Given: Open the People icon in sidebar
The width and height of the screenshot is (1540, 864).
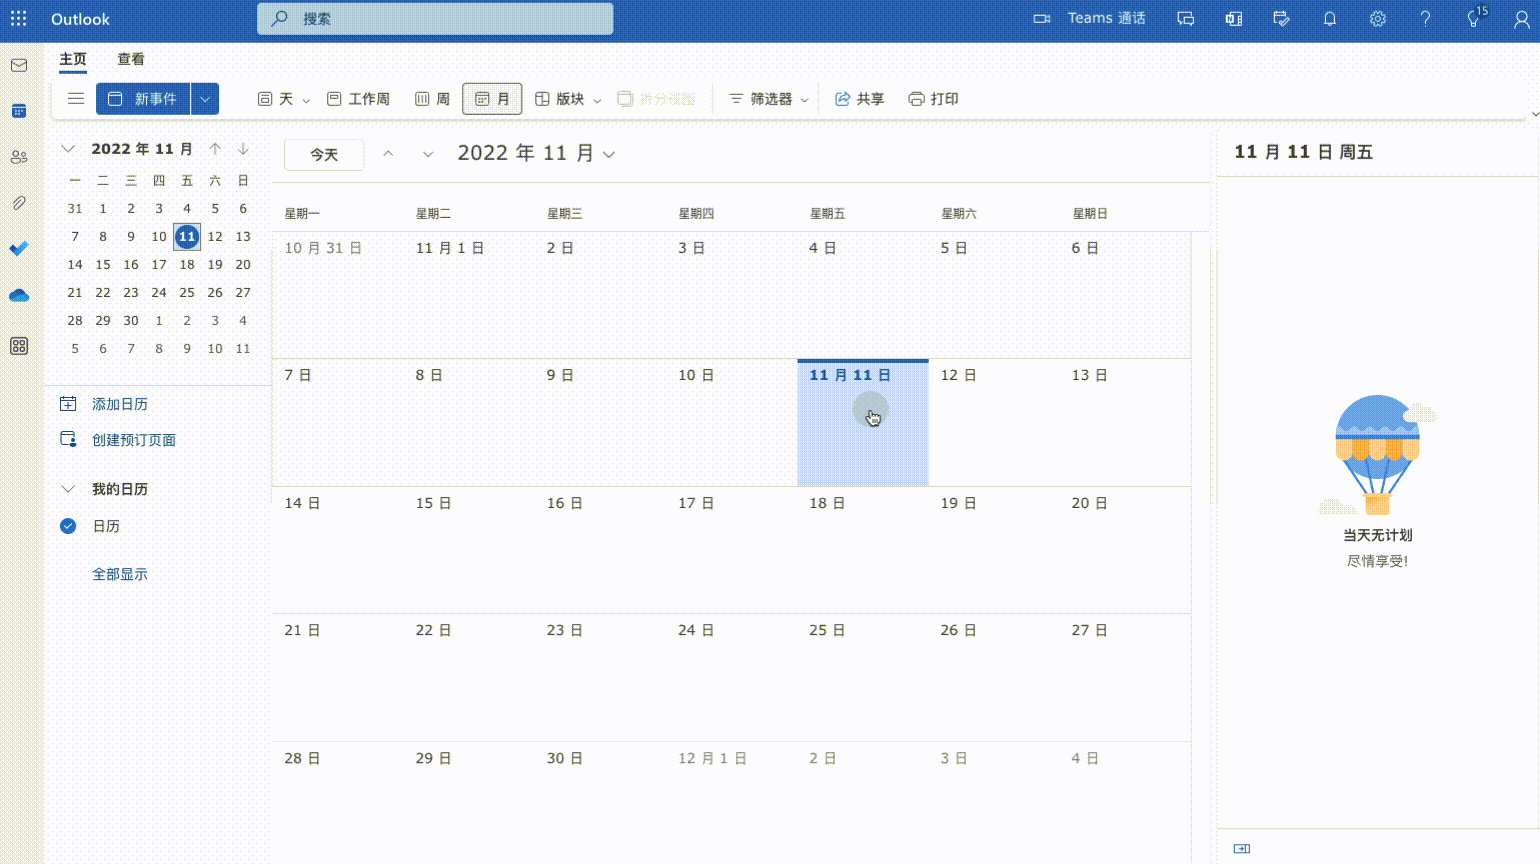Looking at the screenshot, I should (19, 157).
